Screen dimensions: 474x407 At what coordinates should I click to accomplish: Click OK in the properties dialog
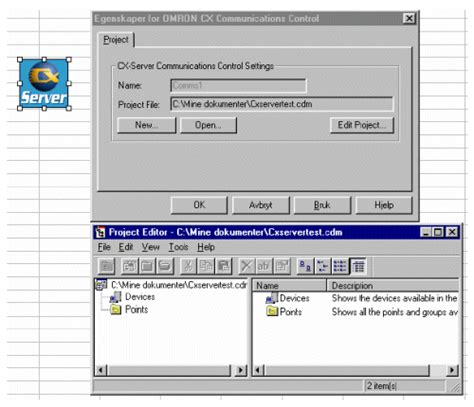[199, 205]
